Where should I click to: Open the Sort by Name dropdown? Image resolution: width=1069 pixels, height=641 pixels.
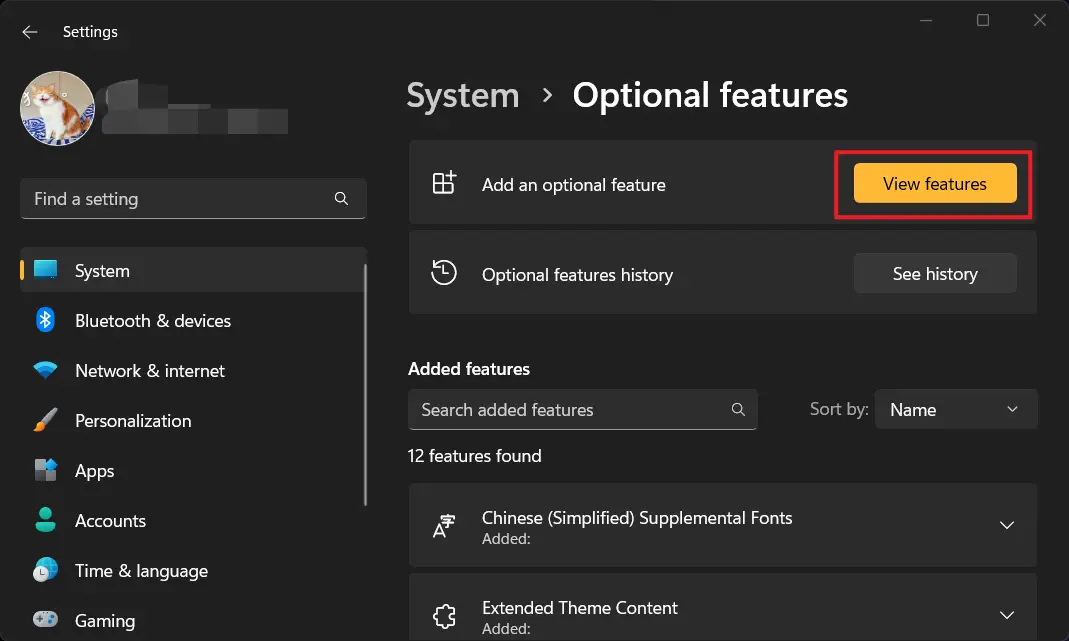pos(955,409)
